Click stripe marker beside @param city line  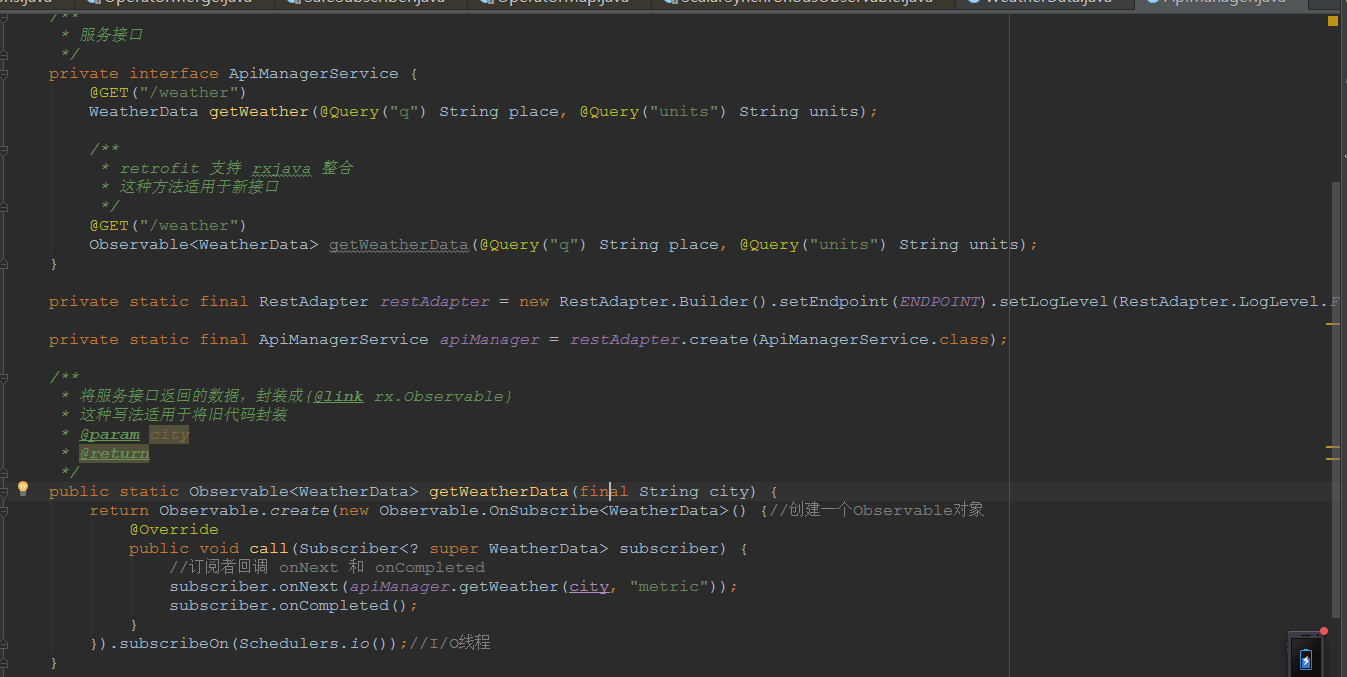(1333, 447)
